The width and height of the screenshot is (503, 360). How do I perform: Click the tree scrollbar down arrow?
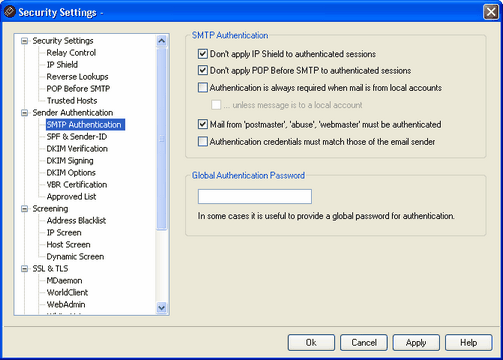tap(162, 308)
